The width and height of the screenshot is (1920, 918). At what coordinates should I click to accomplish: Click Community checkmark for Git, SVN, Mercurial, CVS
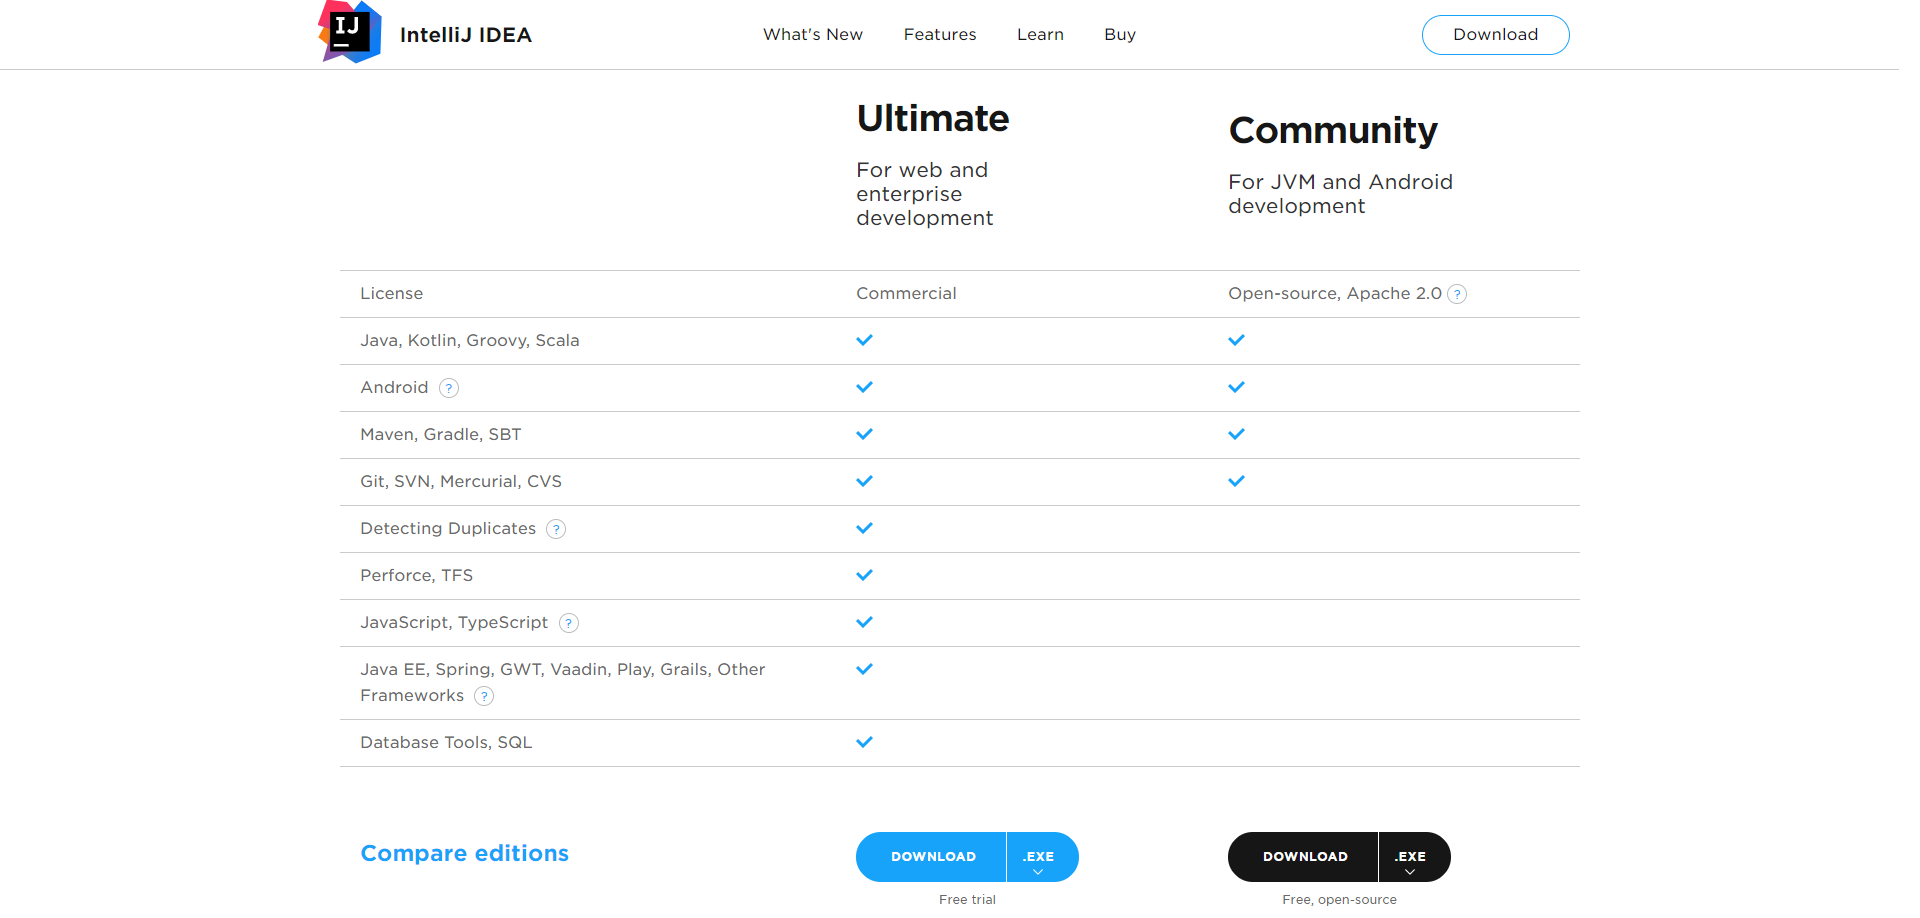1237,481
